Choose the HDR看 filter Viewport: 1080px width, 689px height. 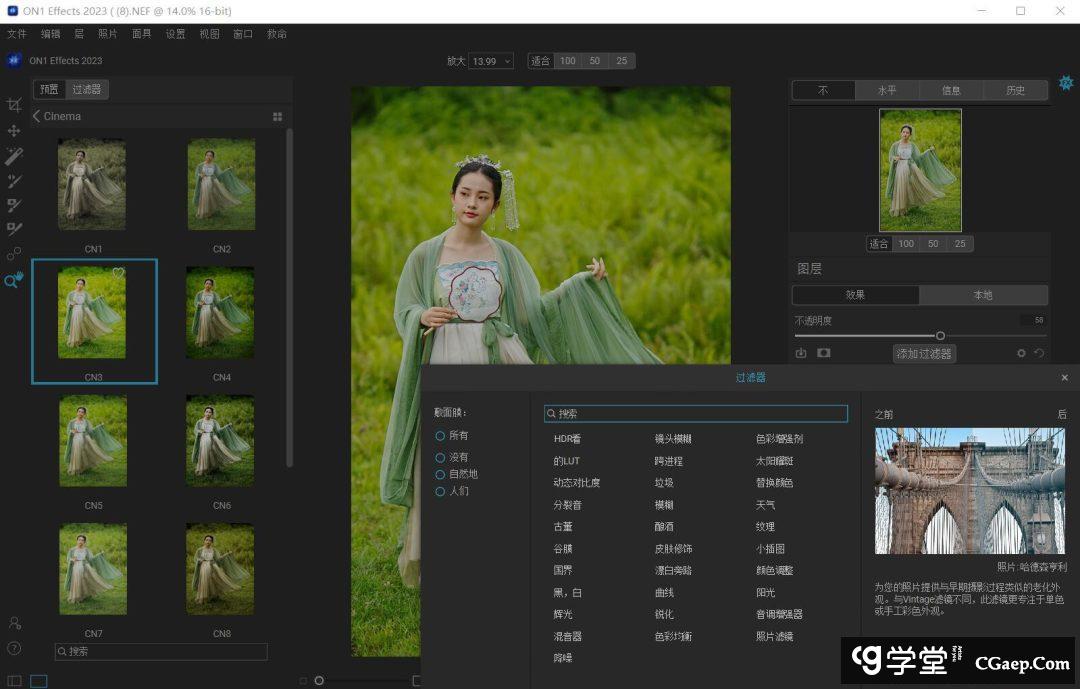(x=567, y=439)
